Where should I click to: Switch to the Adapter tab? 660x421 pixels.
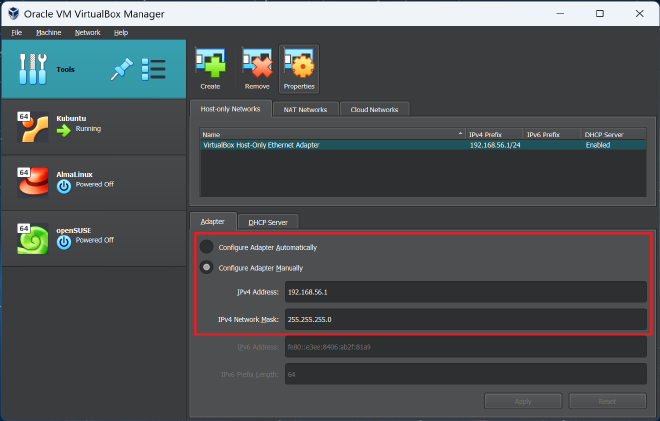213,221
